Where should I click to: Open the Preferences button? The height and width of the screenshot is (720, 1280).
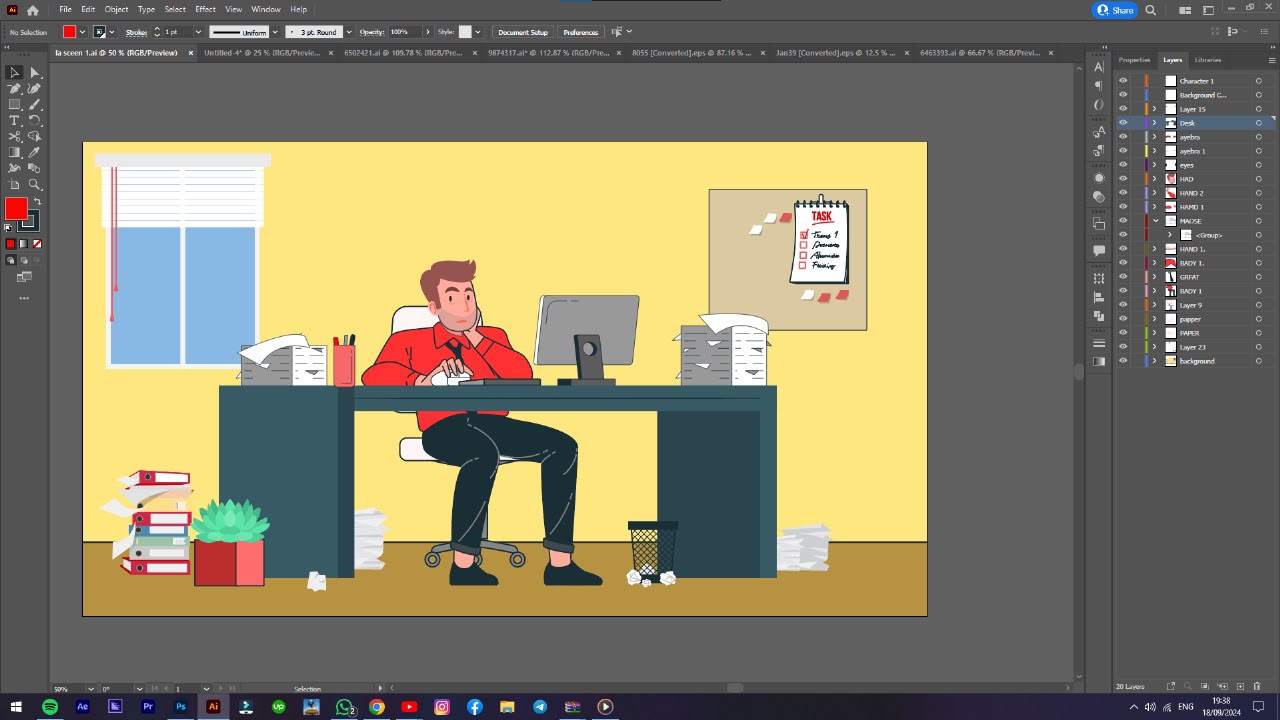tap(580, 32)
